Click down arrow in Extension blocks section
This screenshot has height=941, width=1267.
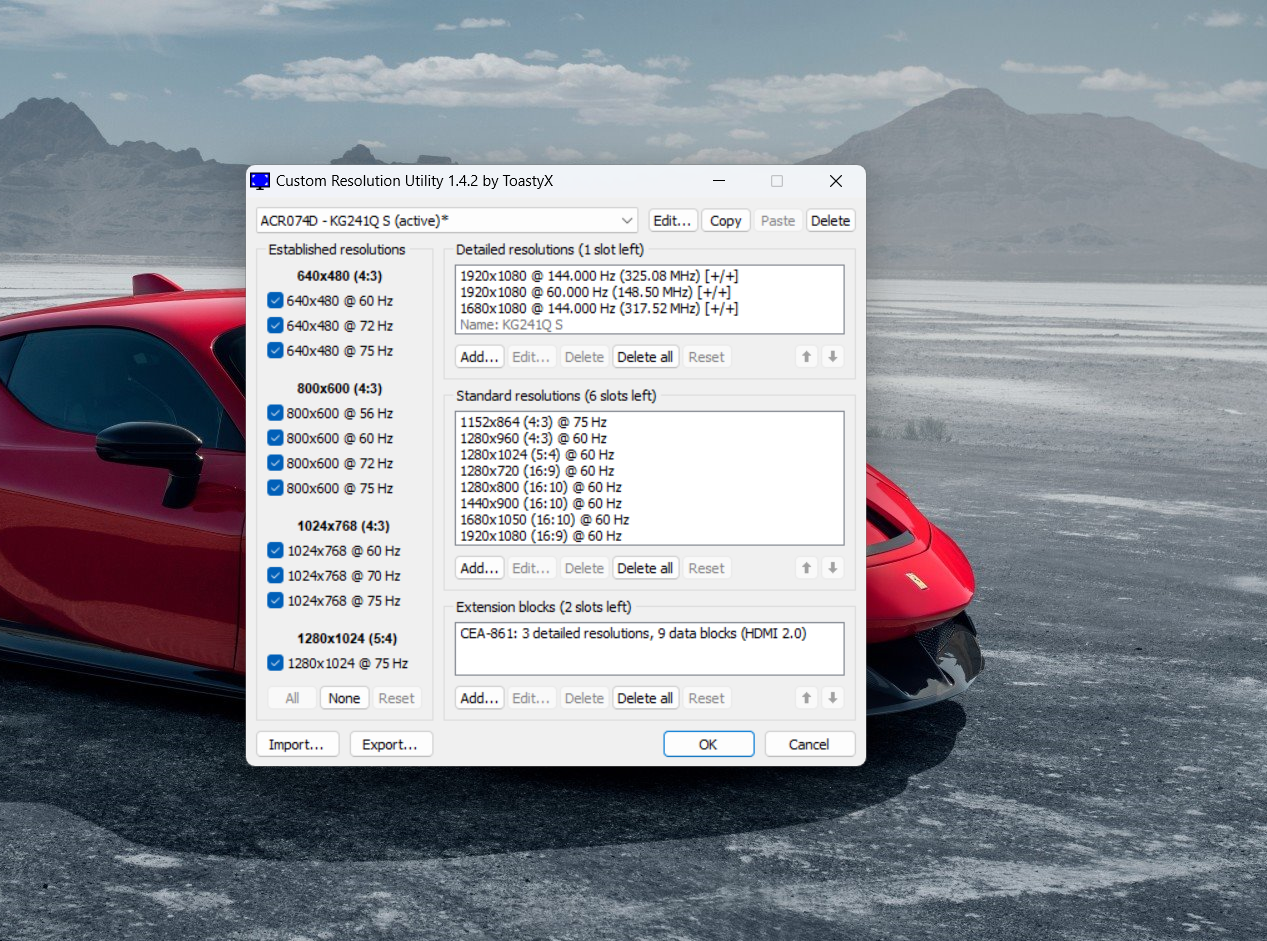[832, 698]
